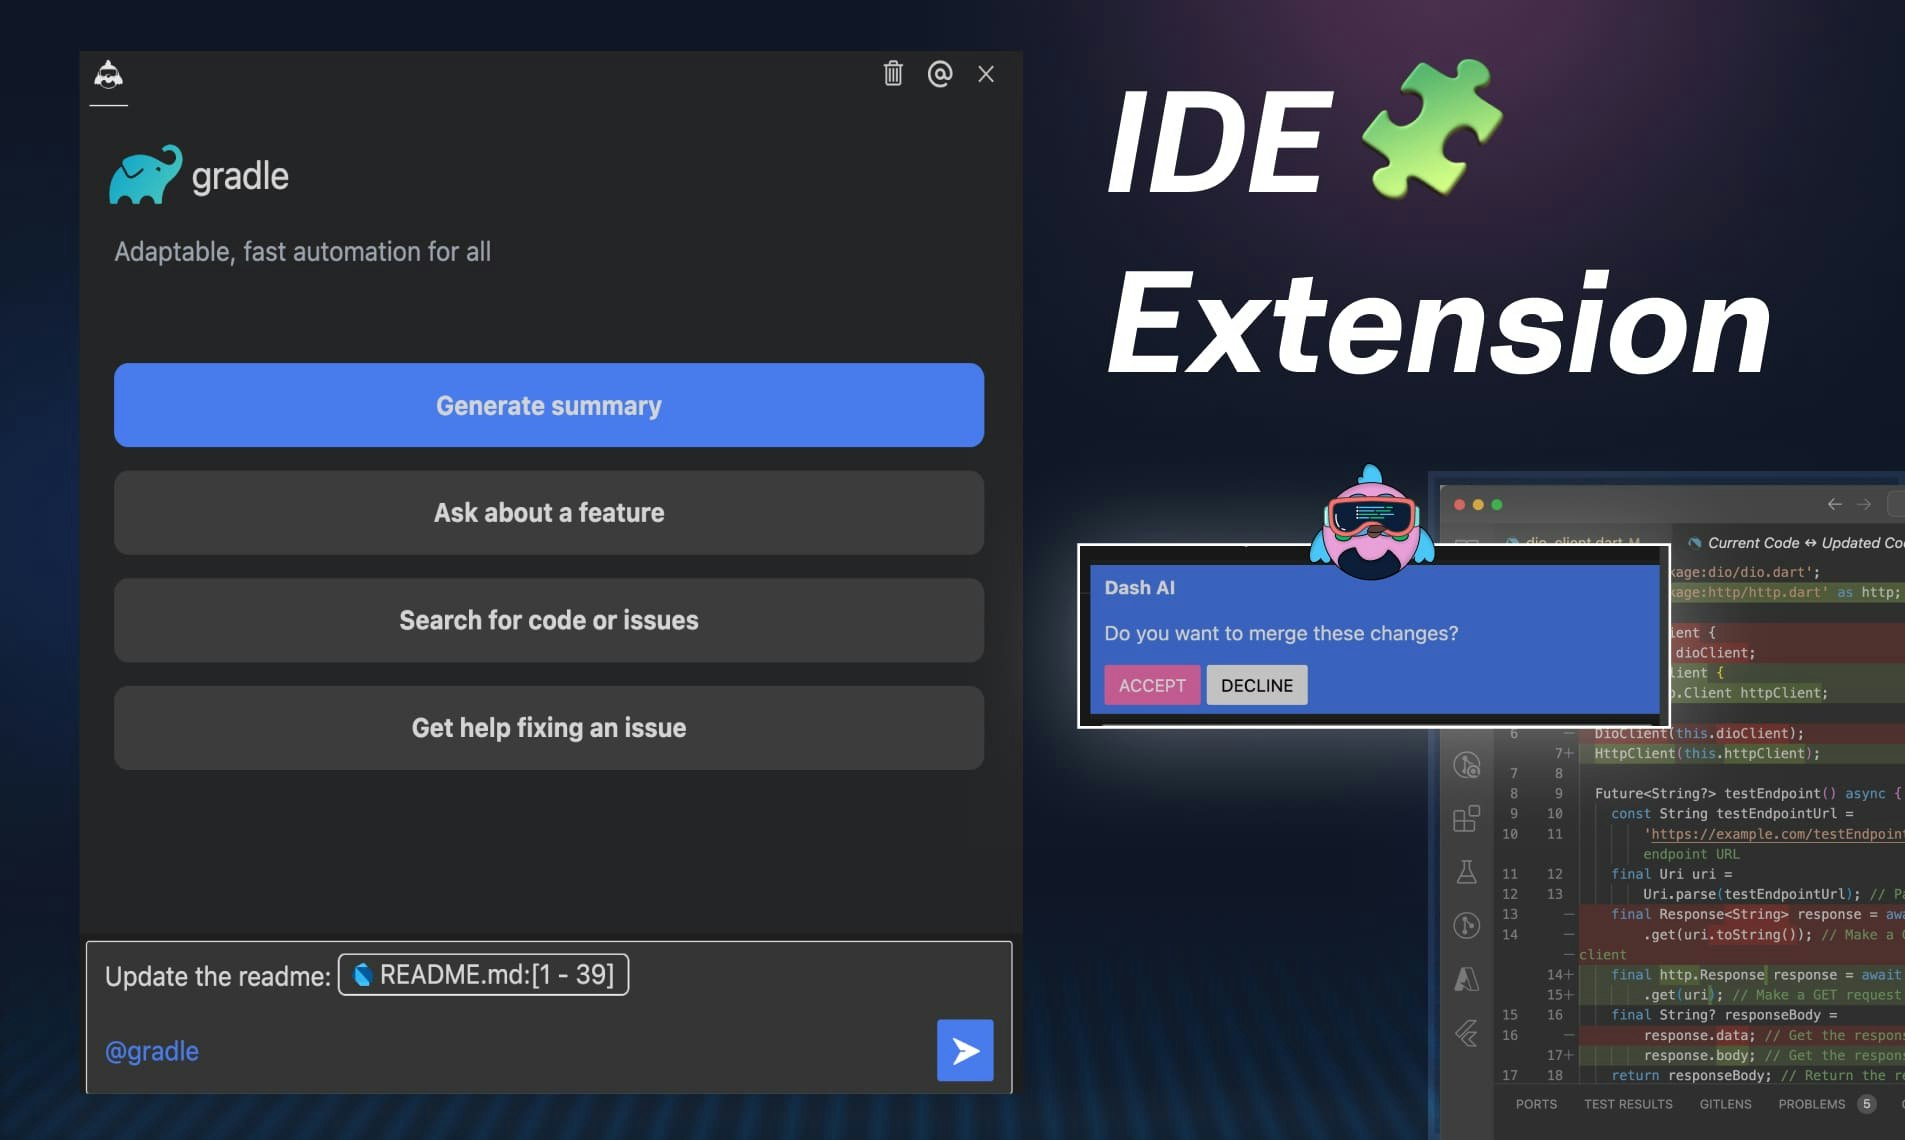Click the yellow minimize traffic light of editor window
Viewport: 1905px width, 1140px height.
[x=1478, y=505]
